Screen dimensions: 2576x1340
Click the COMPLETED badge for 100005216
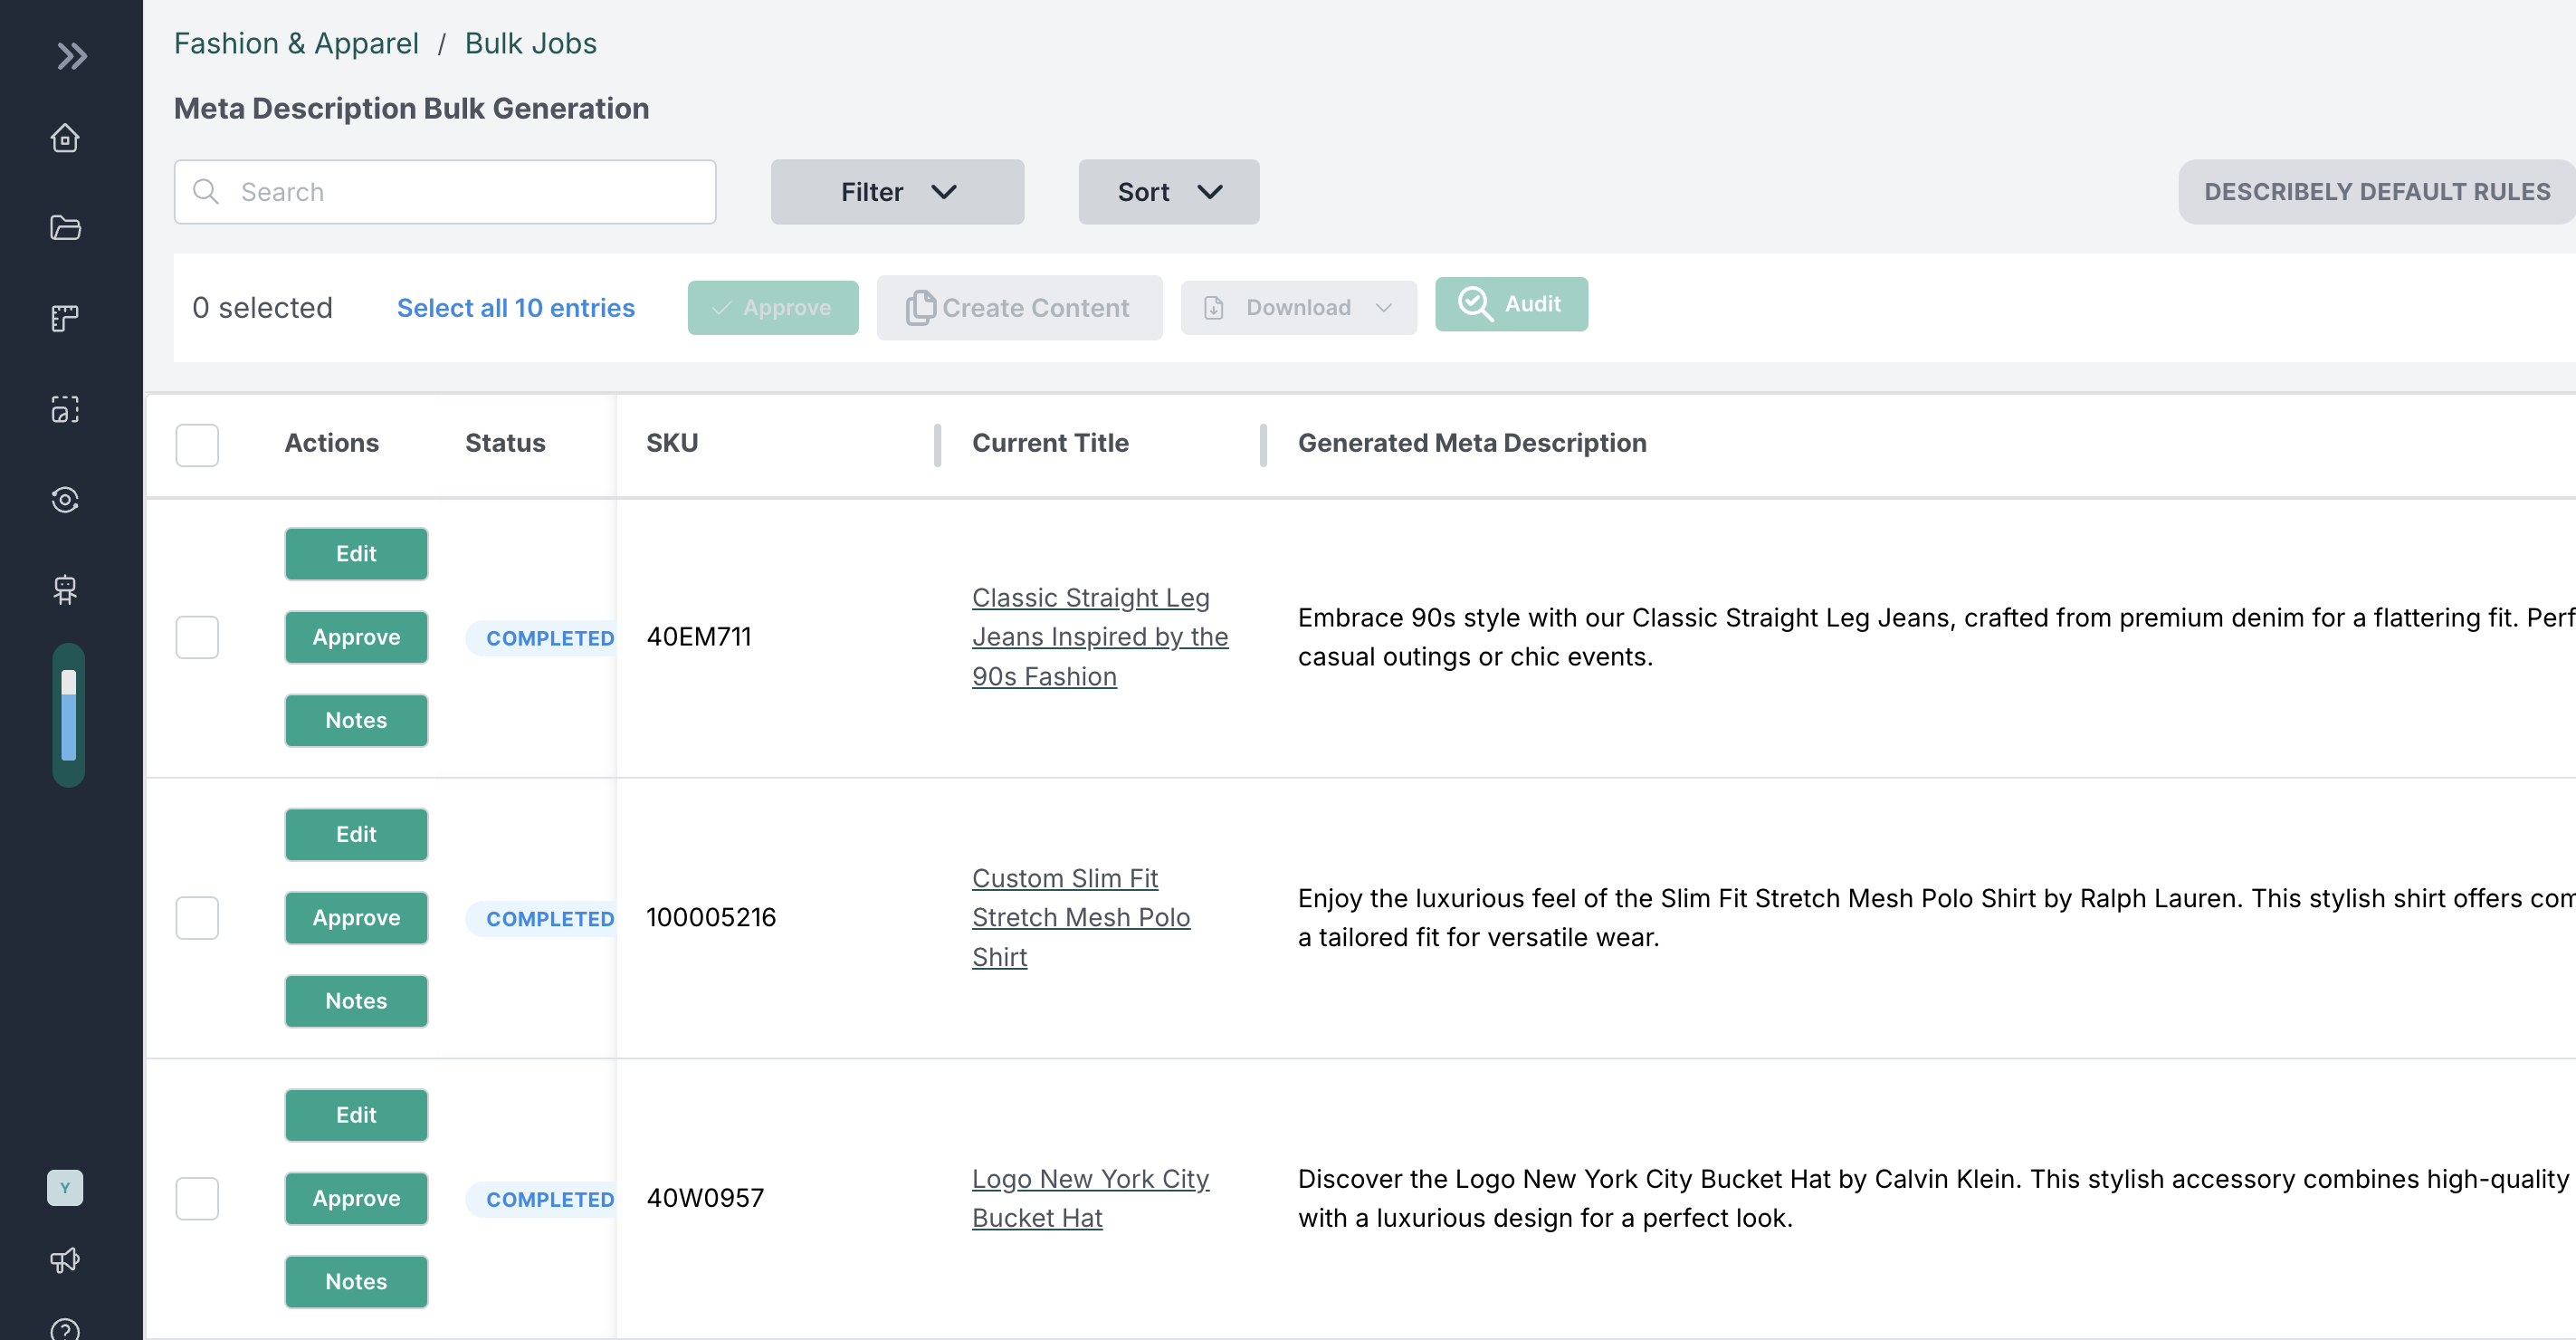pos(541,919)
